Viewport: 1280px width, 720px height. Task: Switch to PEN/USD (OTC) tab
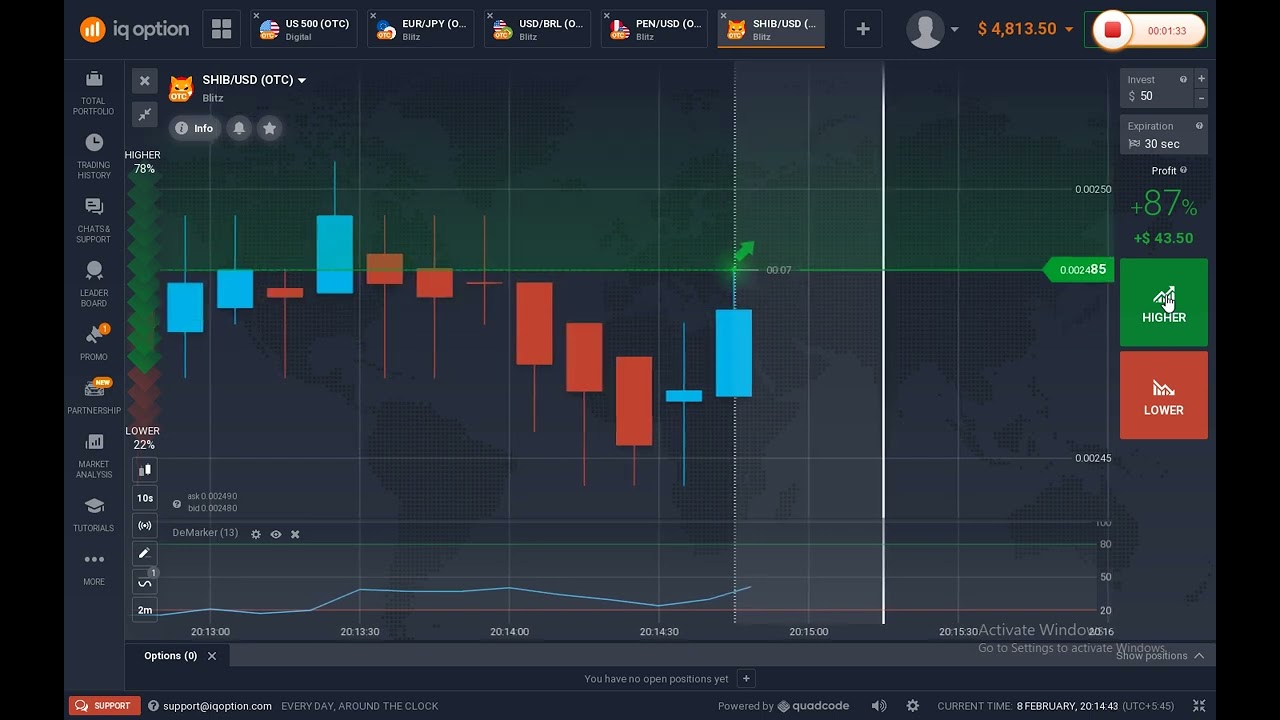click(655, 29)
